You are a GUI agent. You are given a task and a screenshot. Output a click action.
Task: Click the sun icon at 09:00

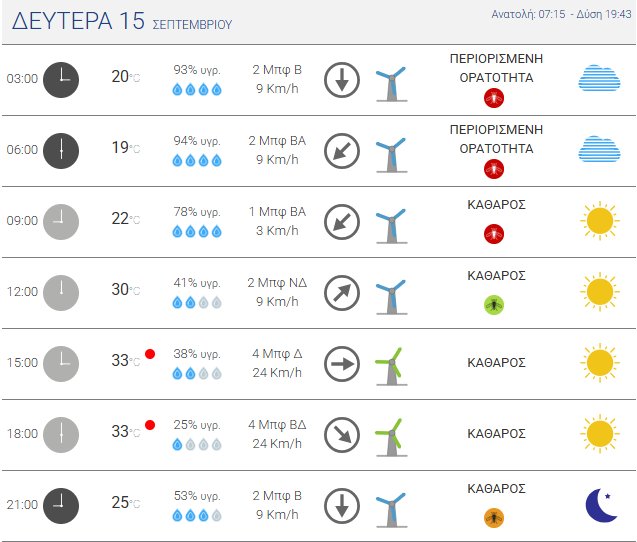pos(599,220)
